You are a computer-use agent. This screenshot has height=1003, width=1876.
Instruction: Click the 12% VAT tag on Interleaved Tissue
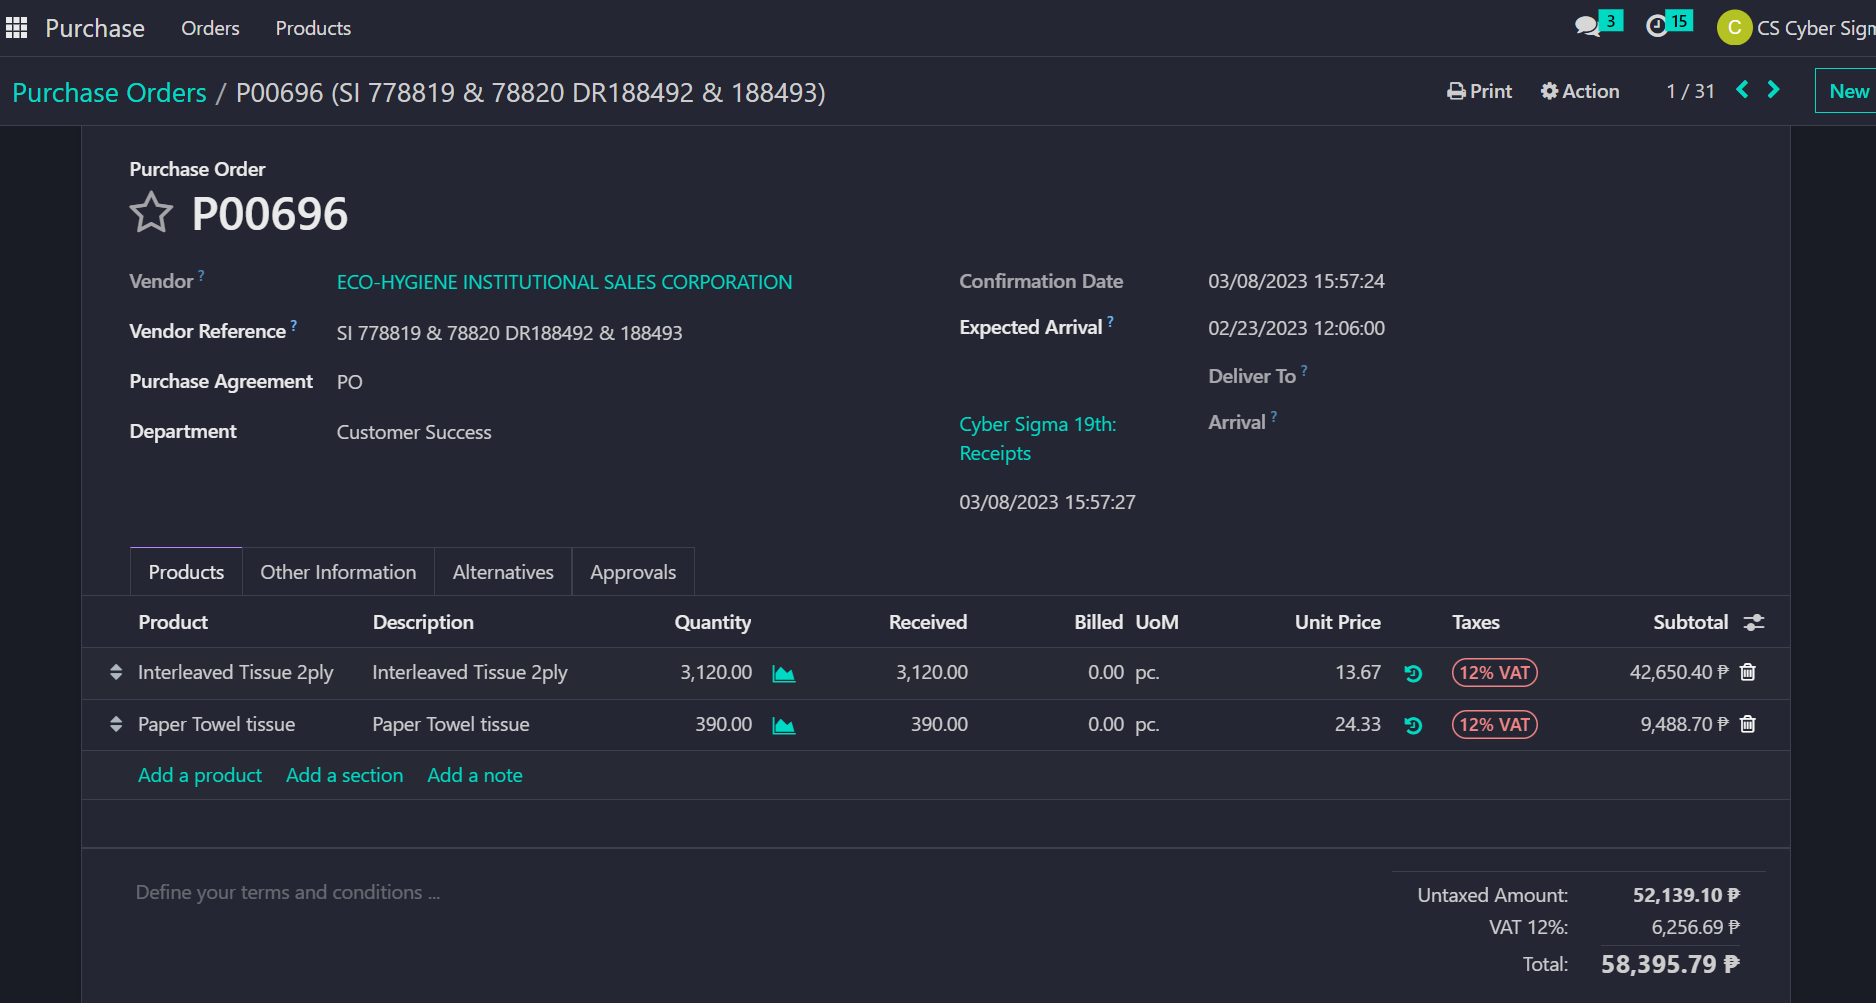pos(1494,673)
